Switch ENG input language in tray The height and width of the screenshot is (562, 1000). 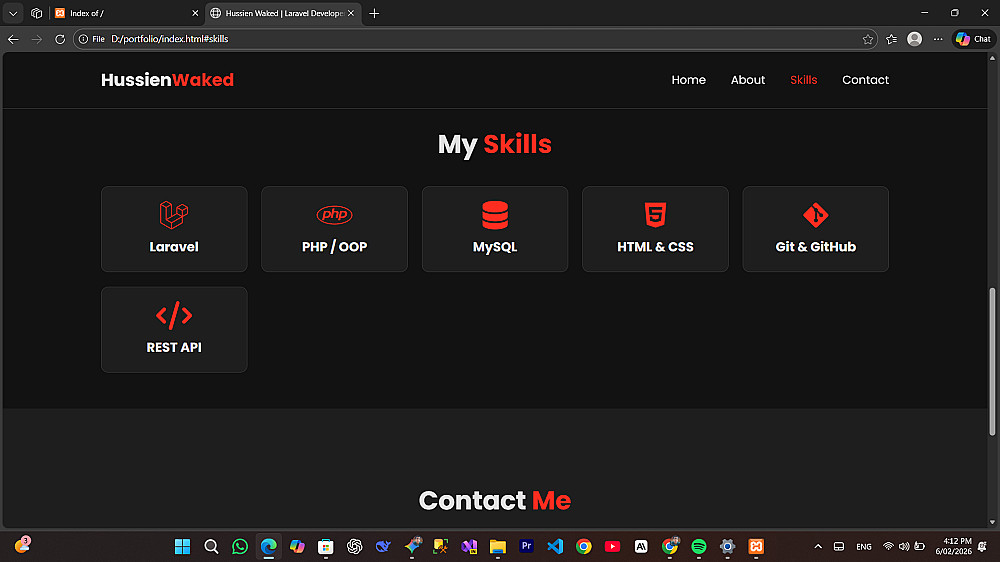(864, 547)
